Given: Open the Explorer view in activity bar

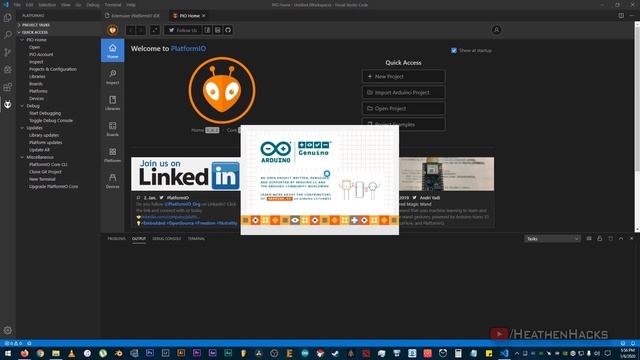Looking at the screenshot, I should pos(8,18).
